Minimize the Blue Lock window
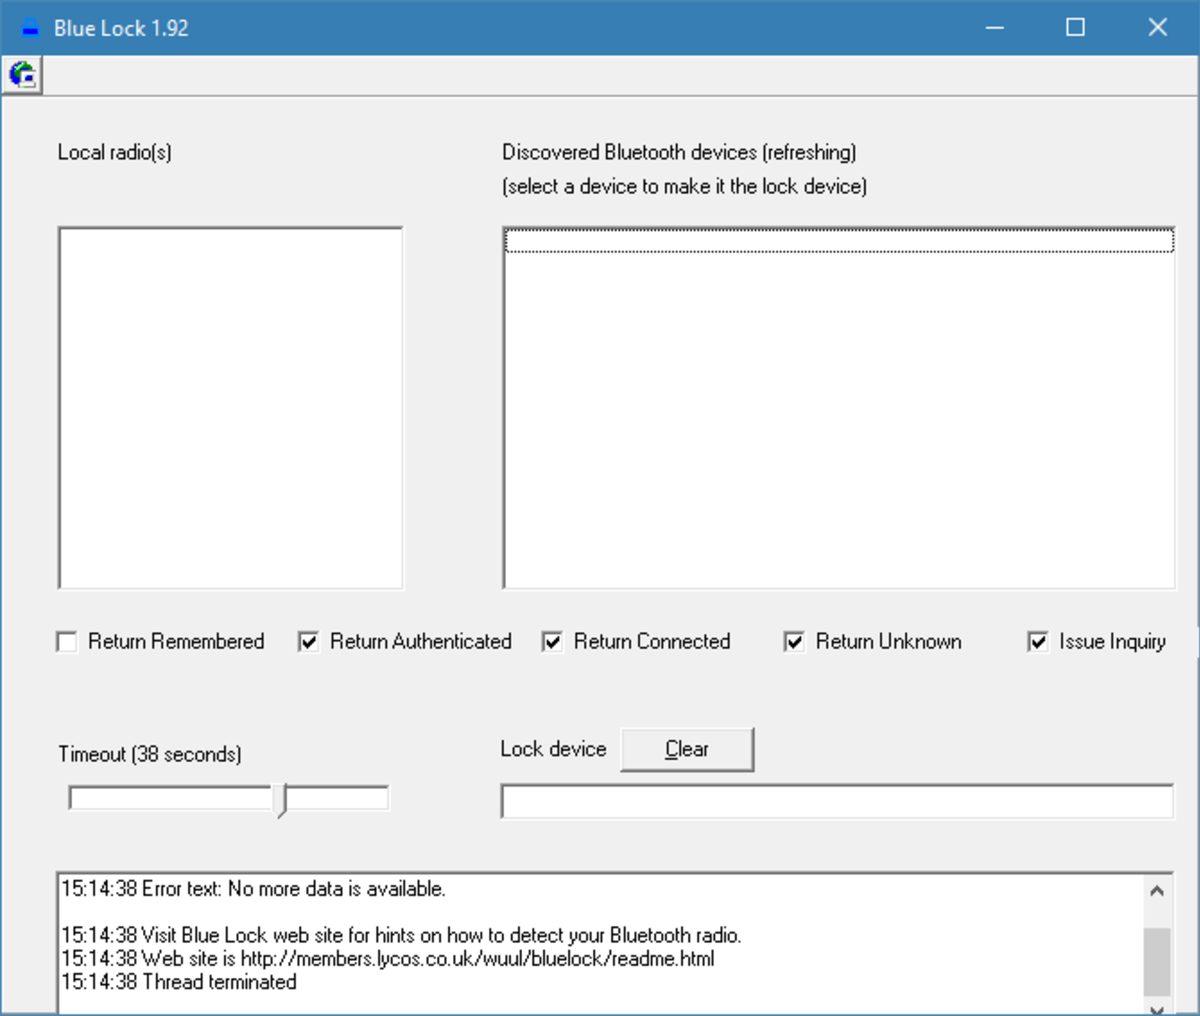This screenshot has height=1016, width=1200. pyautogui.click(x=994, y=27)
